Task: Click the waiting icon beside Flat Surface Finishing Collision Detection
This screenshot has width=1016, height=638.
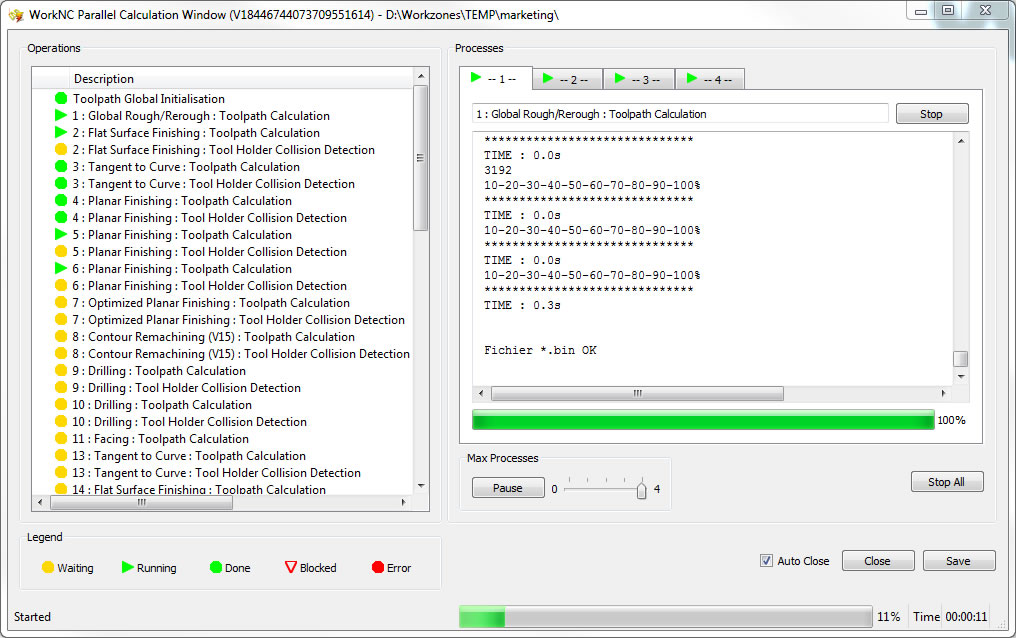Action: click(61, 150)
